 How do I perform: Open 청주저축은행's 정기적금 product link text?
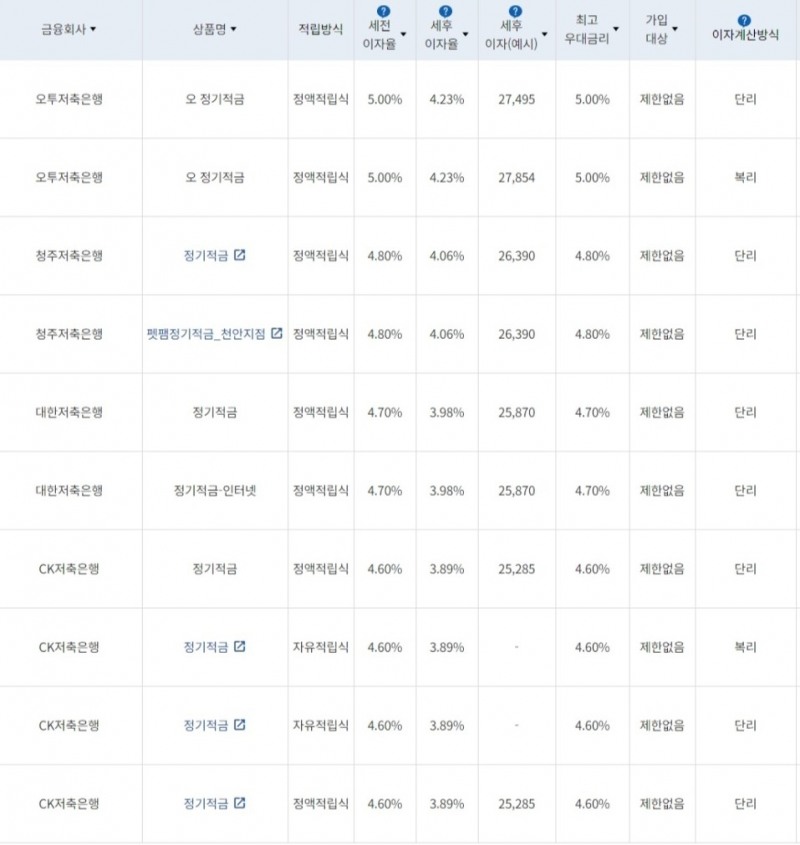coord(206,255)
